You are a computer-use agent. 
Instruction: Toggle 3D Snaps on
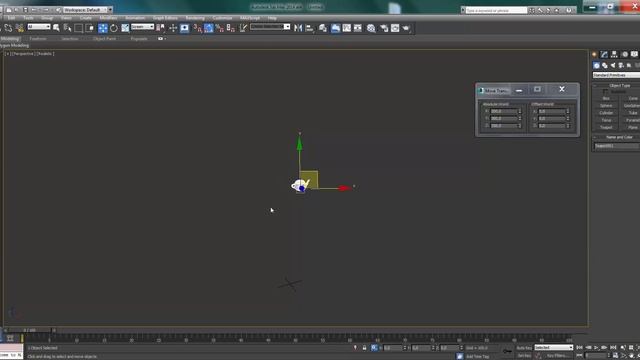198,28
